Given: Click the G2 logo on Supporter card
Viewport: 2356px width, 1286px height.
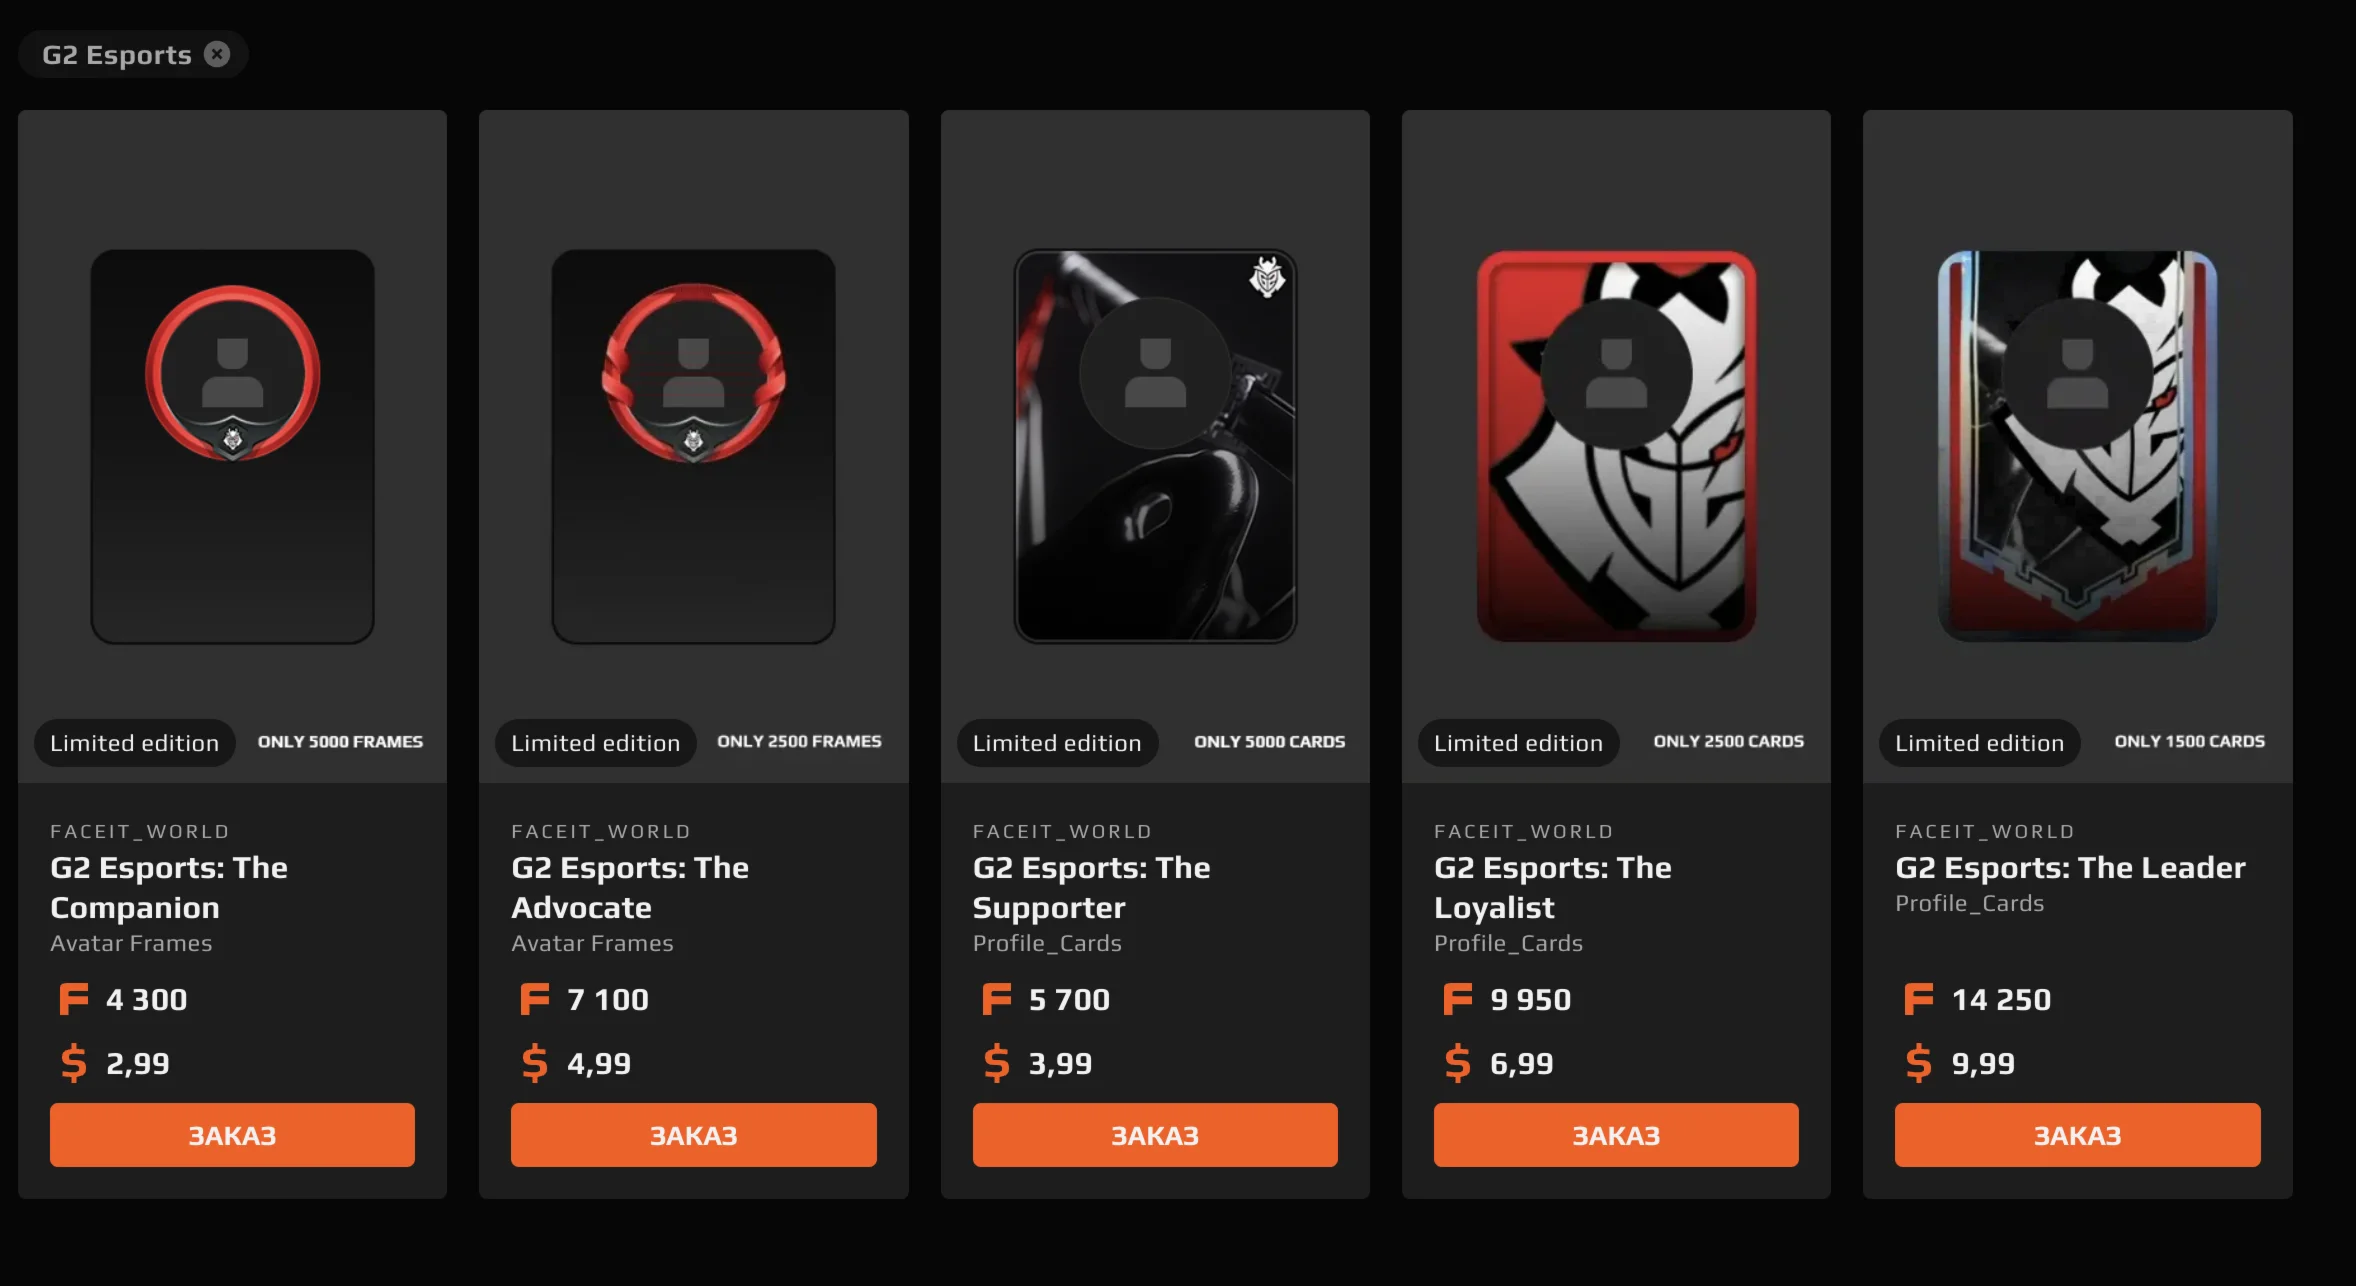Looking at the screenshot, I should coord(1267,277).
